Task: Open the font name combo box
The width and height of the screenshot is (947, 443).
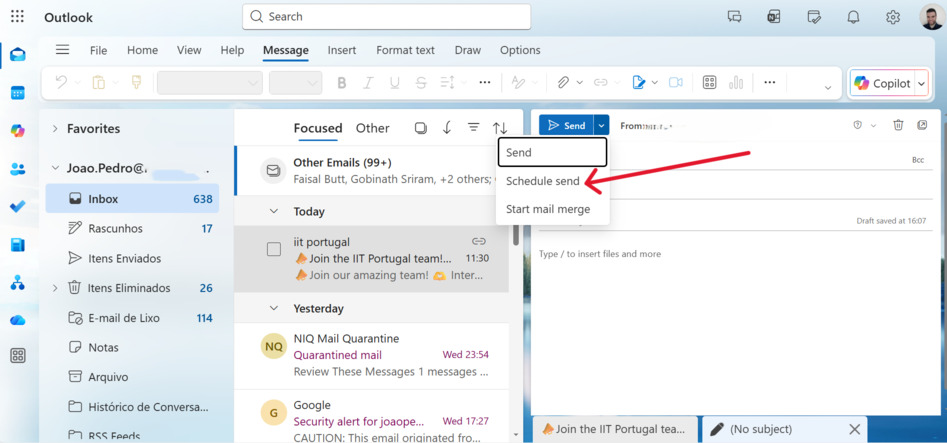Action: click(210, 83)
